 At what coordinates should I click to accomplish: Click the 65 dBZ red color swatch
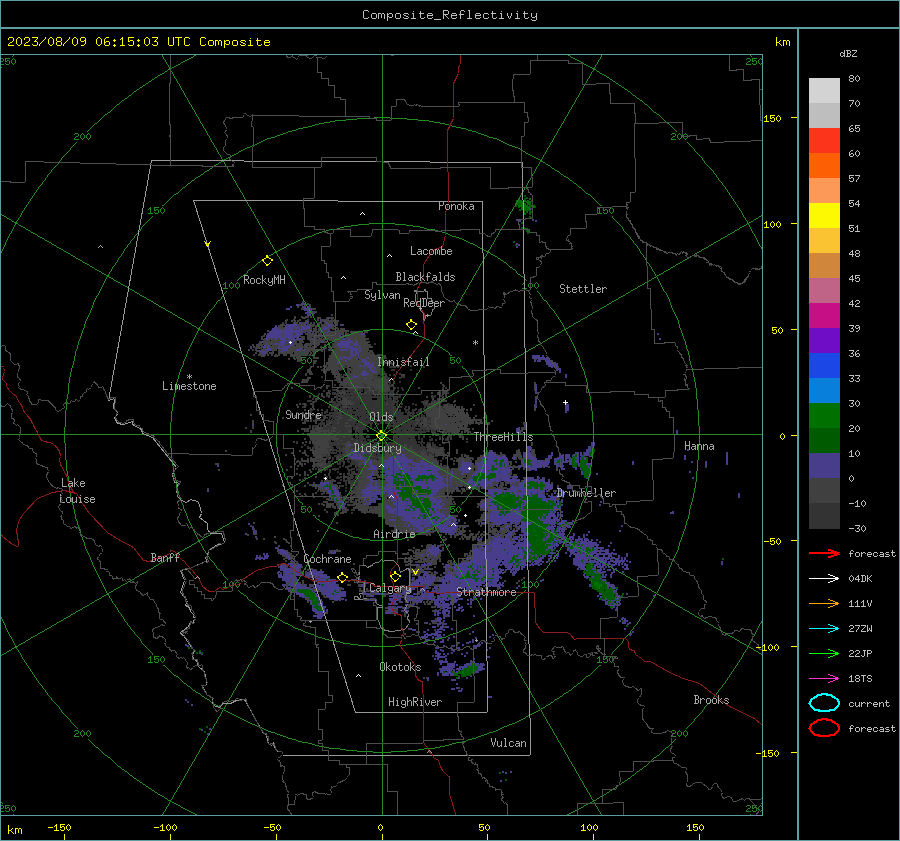824,140
